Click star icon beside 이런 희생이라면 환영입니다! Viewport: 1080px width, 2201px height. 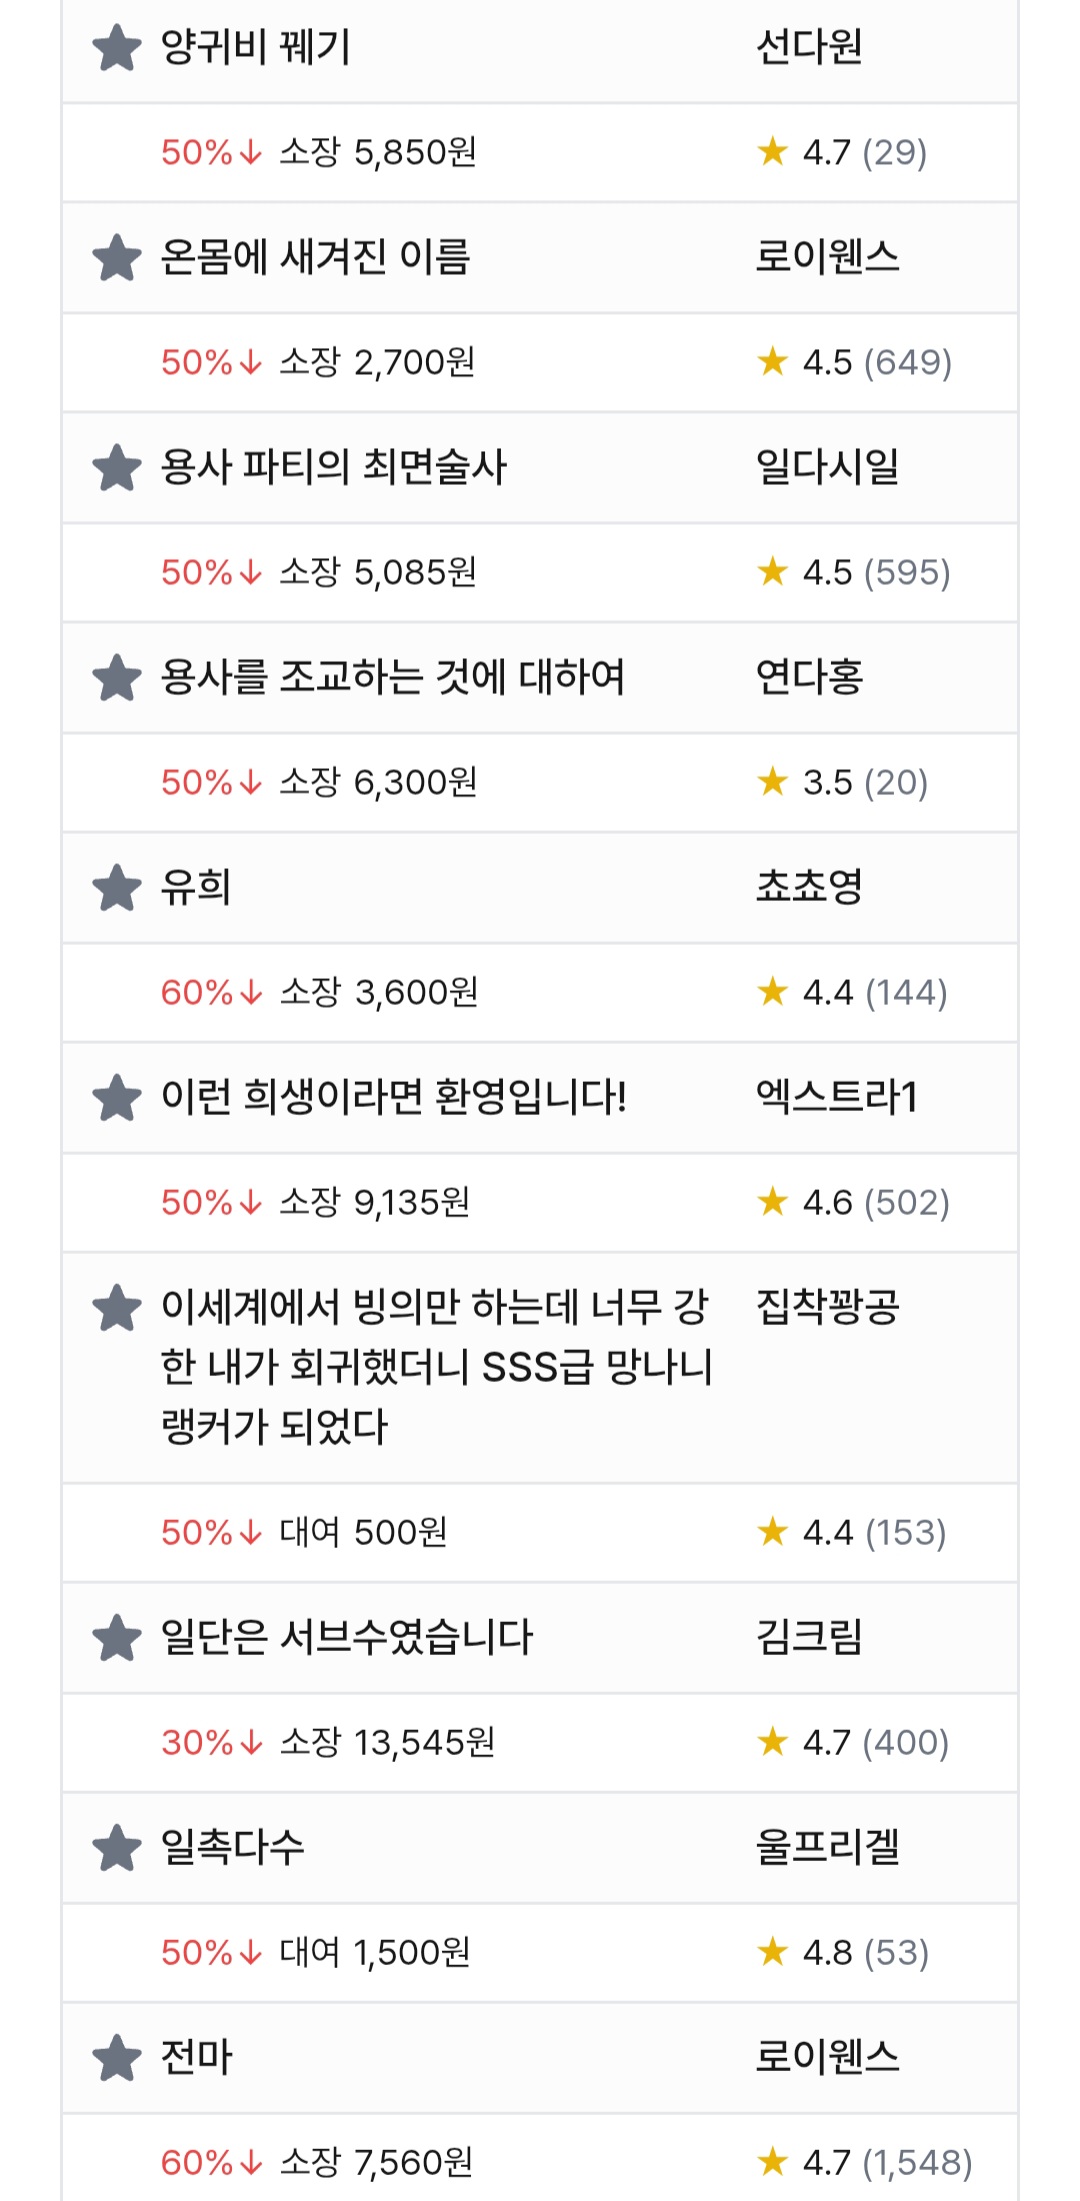pos(117,1098)
